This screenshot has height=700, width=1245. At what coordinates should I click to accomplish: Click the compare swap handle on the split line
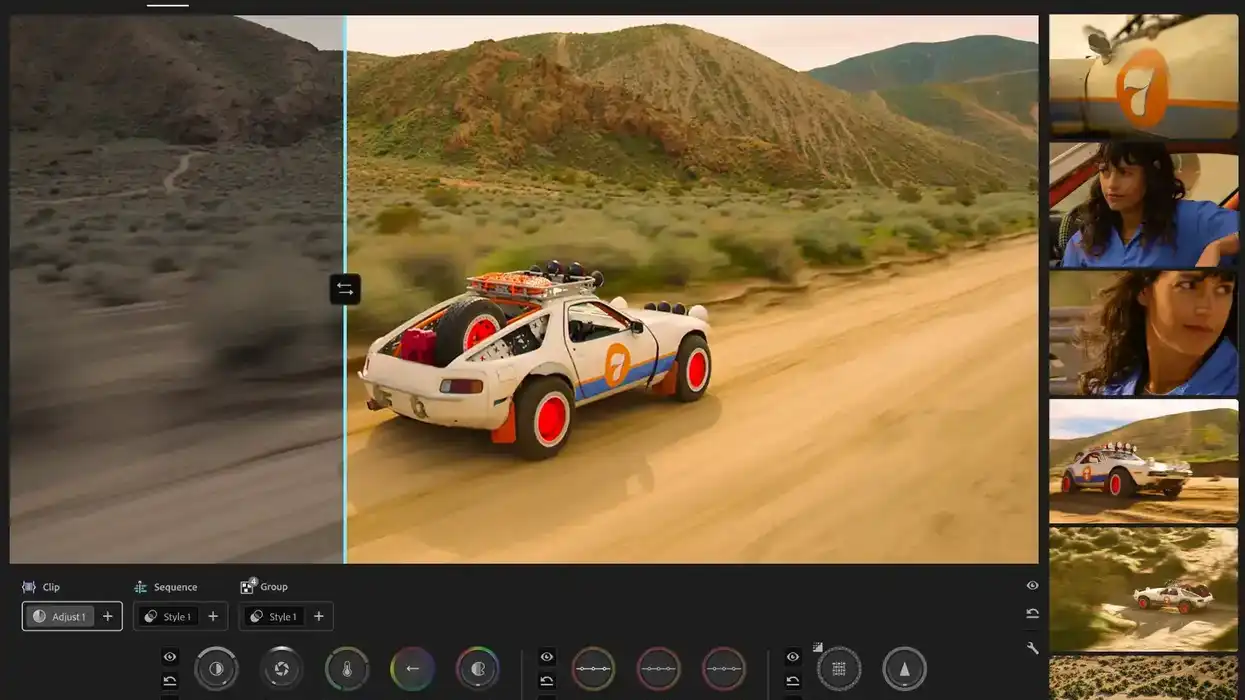click(345, 289)
